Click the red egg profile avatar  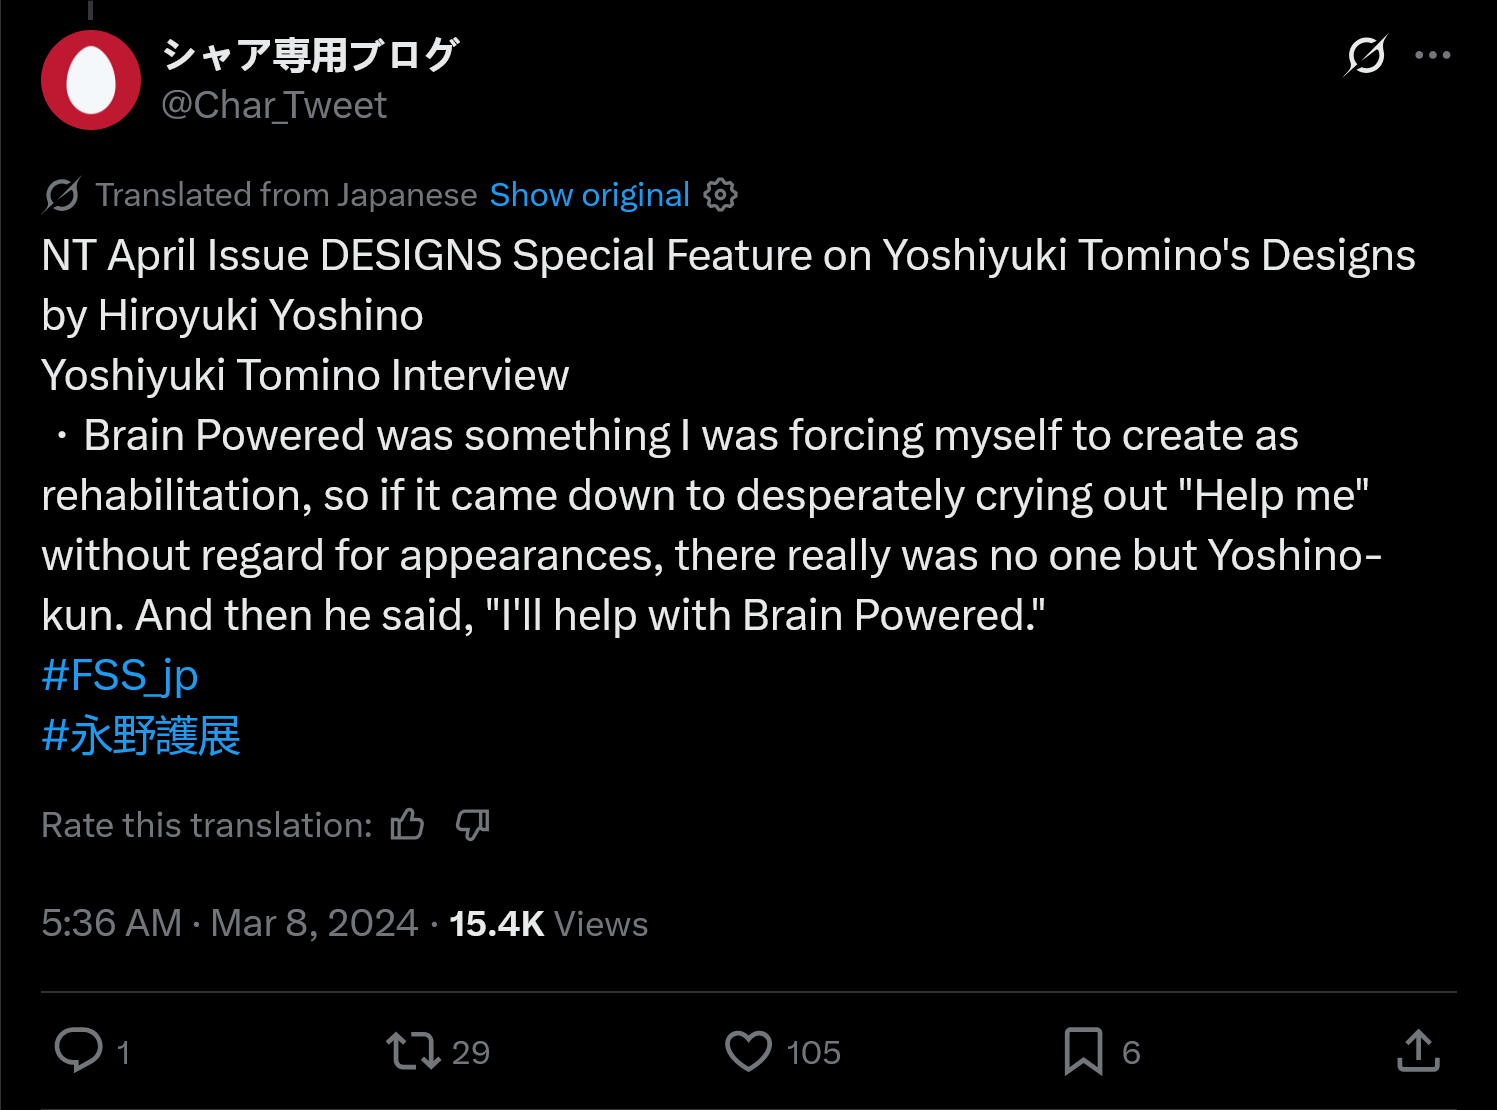[91, 80]
